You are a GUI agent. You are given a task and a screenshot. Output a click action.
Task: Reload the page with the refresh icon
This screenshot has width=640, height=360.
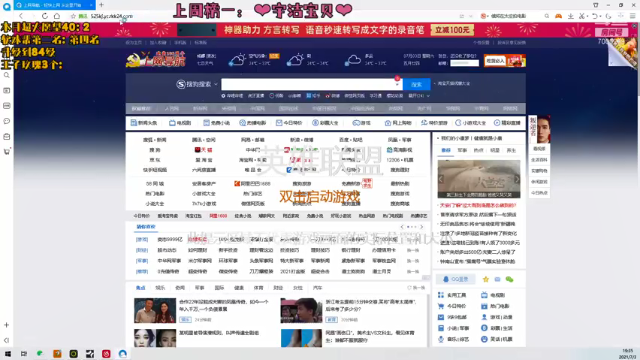(x=45, y=16)
